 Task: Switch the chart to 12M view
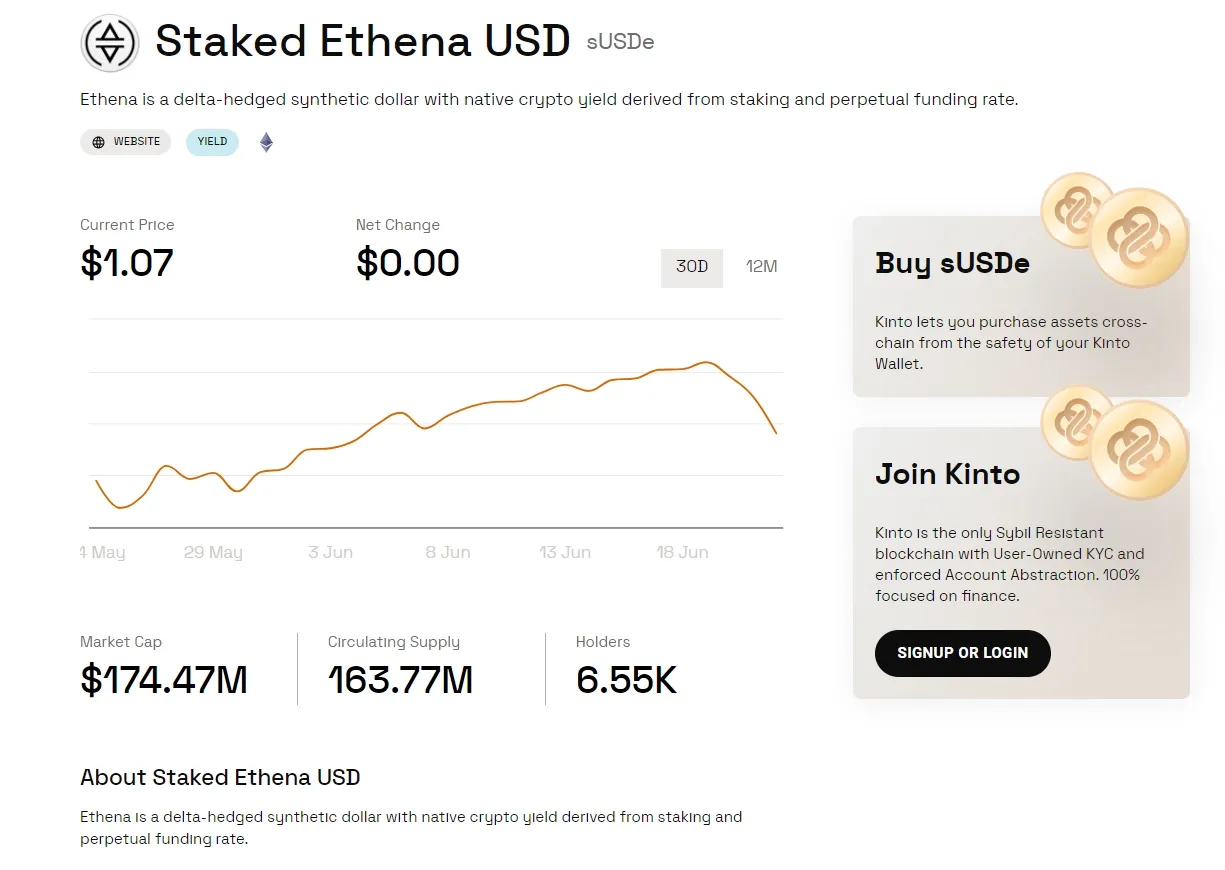coord(761,267)
